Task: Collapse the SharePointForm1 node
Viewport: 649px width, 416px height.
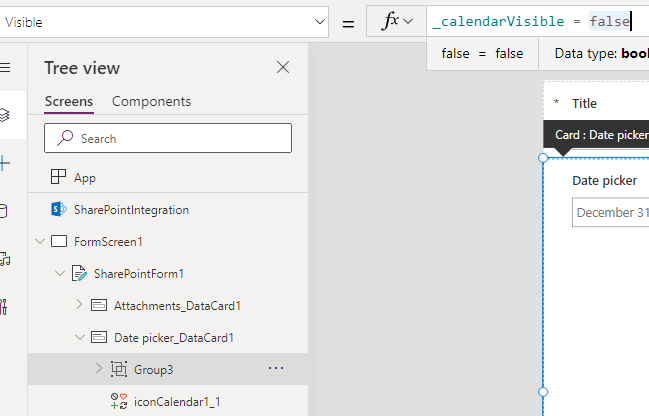Action: coord(59,273)
